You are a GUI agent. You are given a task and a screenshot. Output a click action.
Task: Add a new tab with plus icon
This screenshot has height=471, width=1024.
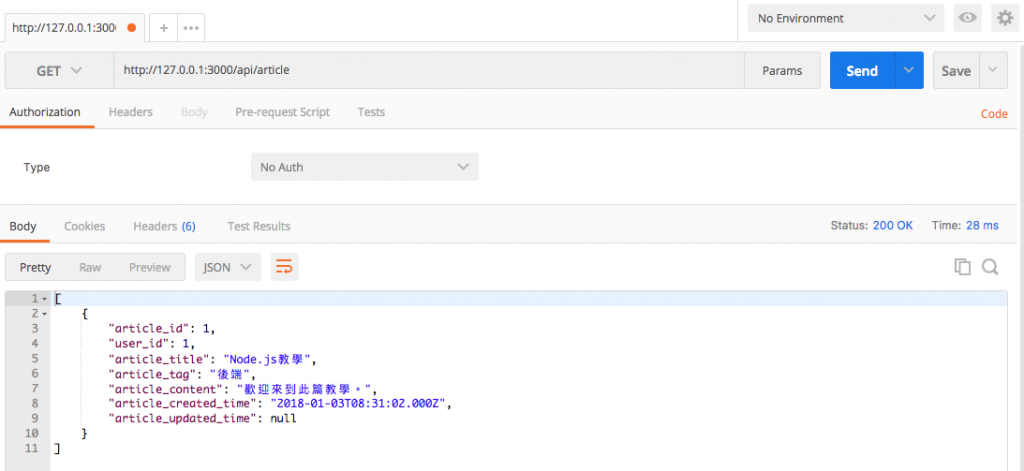(x=164, y=28)
